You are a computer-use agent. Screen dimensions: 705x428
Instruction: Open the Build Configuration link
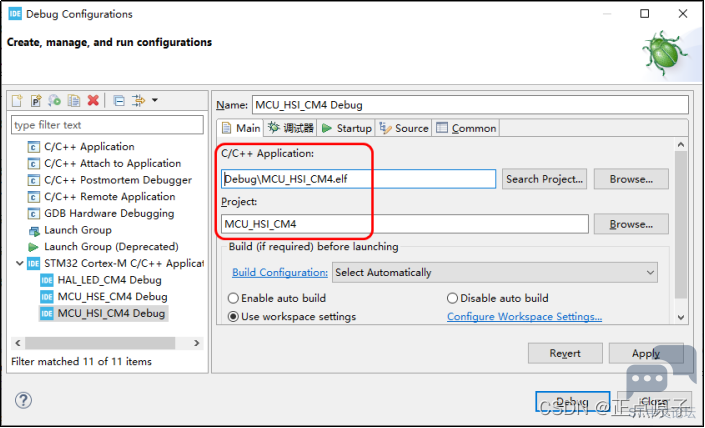click(x=280, y=272)
